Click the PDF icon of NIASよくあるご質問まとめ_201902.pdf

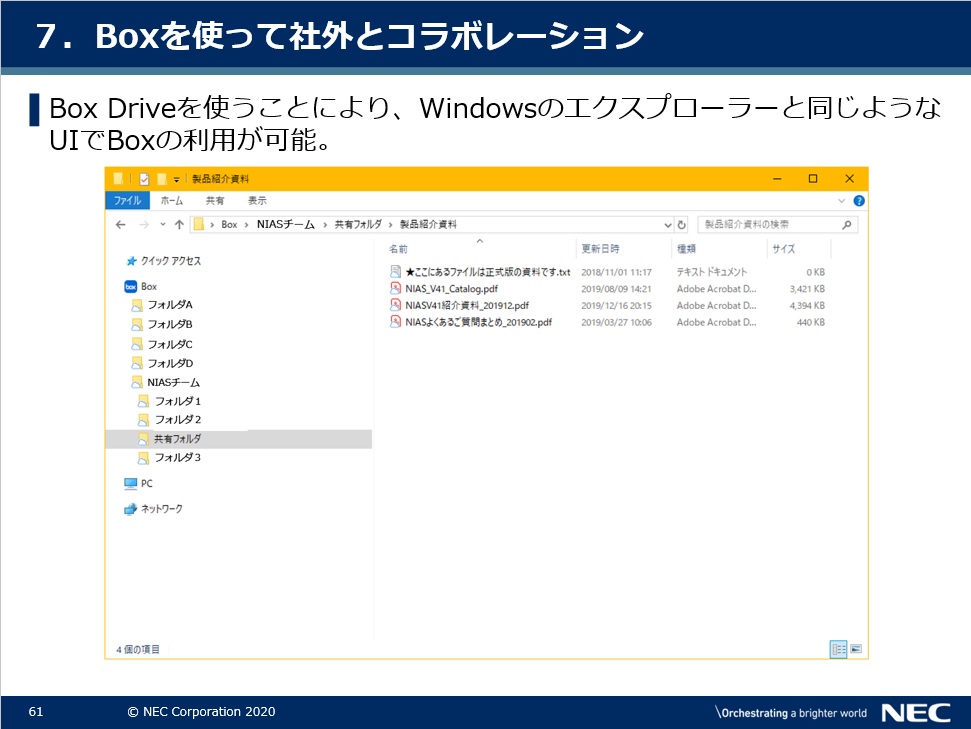(395, 321)
